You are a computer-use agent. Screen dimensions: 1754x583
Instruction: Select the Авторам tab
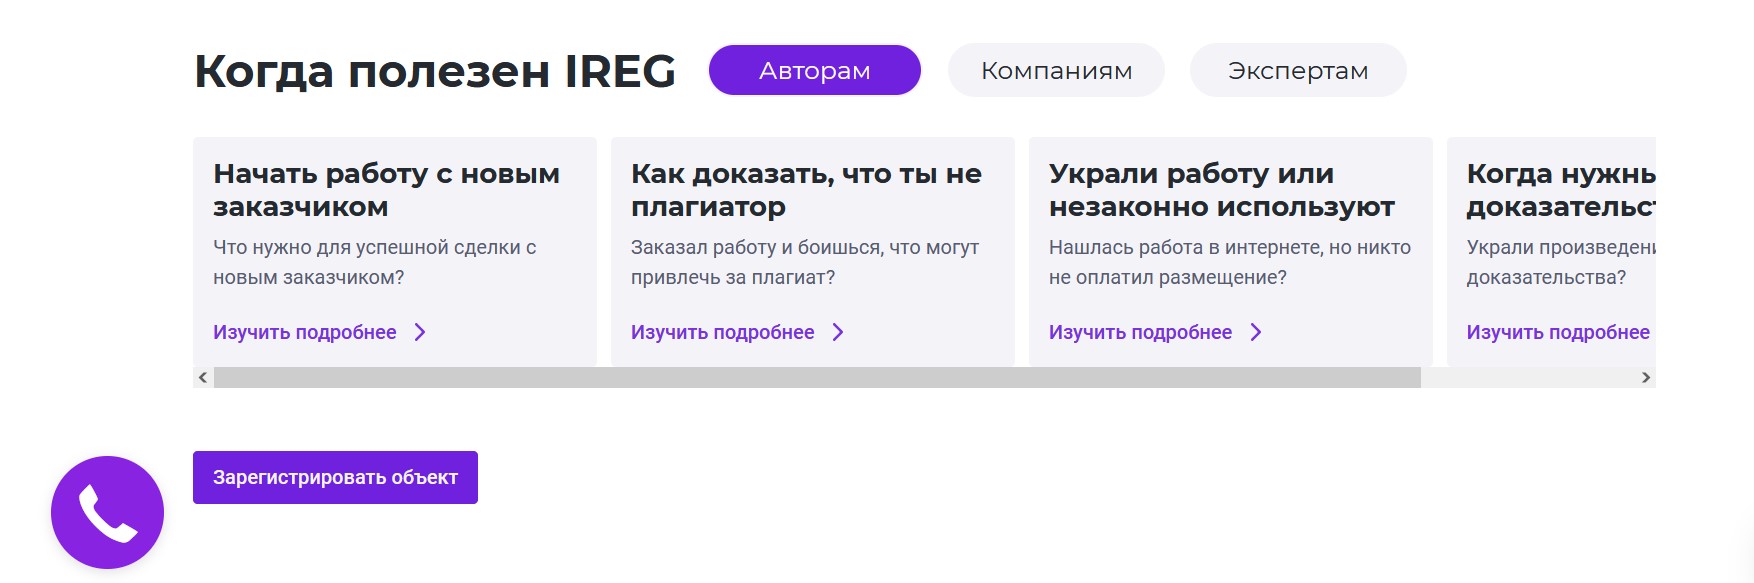814,70
